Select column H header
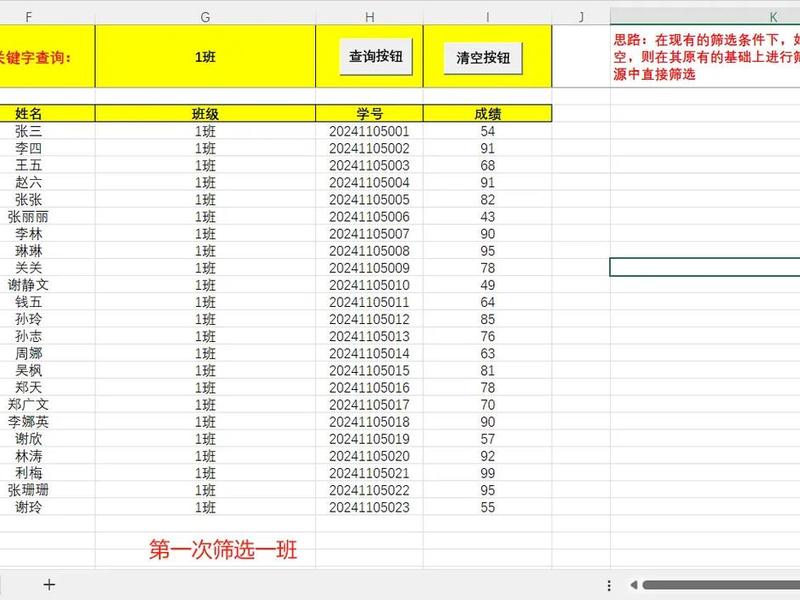Screen dimensions: 800x600 (x=369, y=17)
